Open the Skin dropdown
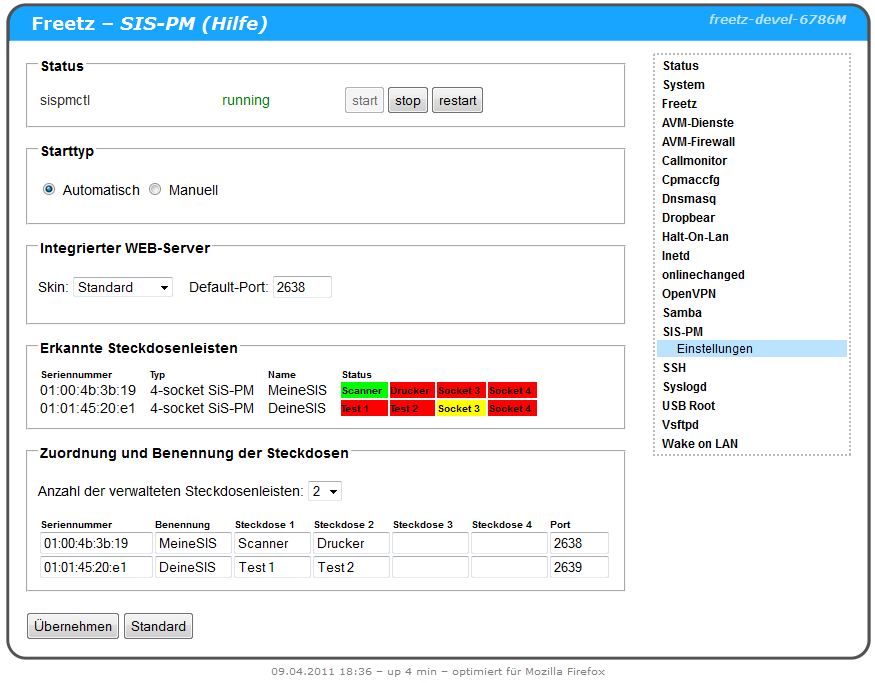Screen dimensions: 875x683 point(123,287)
